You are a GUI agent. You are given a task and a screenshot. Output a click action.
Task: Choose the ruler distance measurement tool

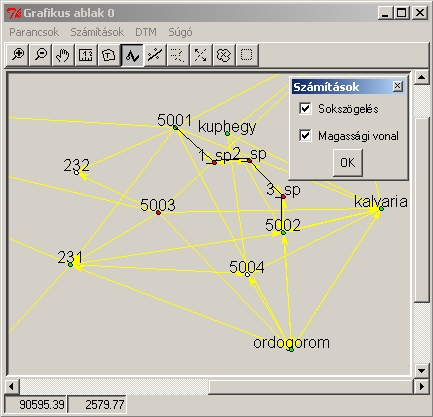coord(86,55)
